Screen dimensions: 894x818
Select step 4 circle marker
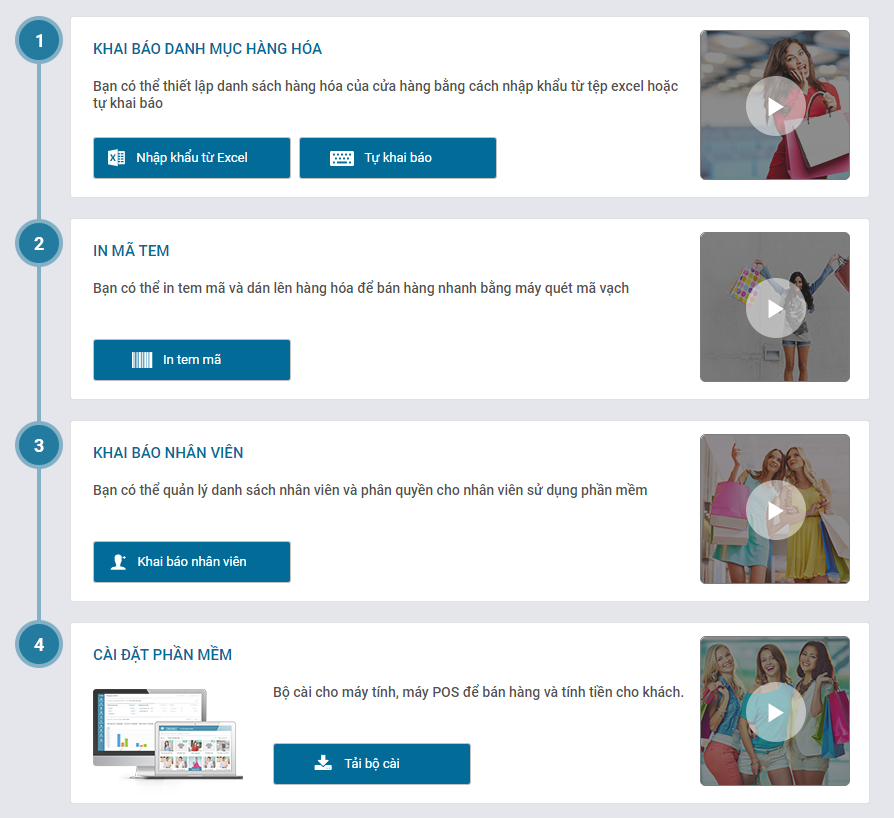point(39,644)
